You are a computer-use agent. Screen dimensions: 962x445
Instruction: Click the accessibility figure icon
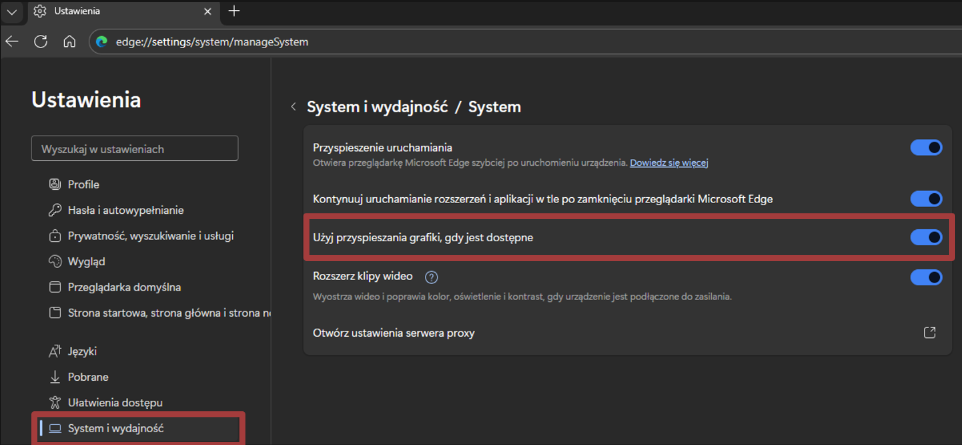[x=55, y=403]
